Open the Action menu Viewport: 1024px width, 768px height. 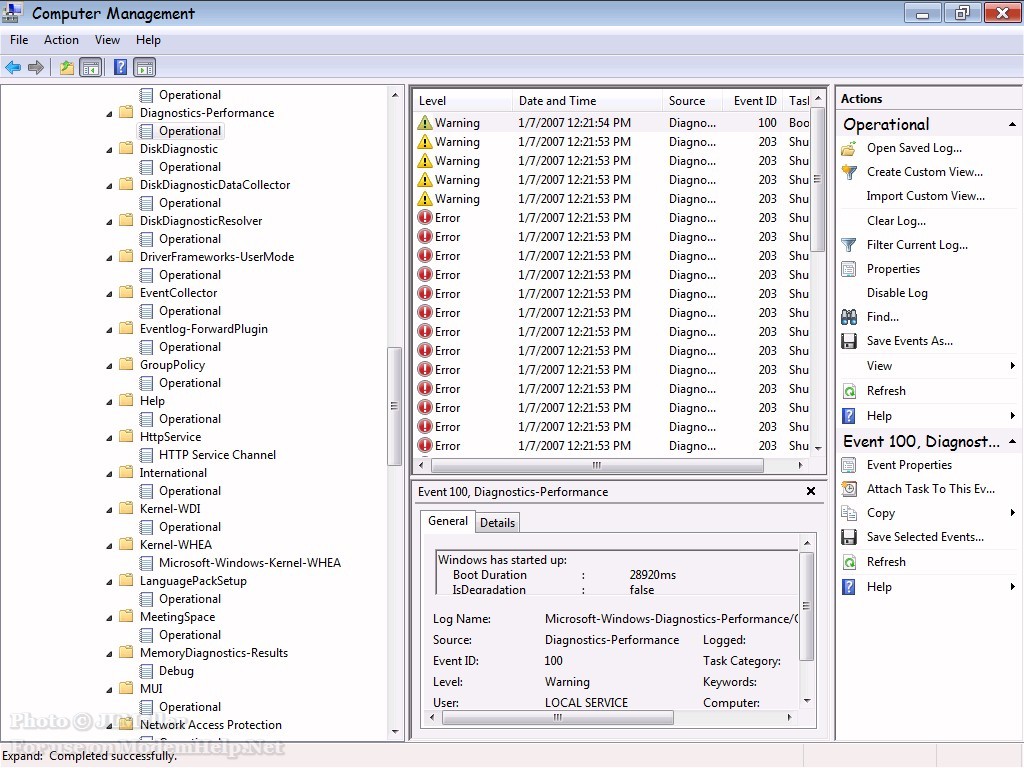[61, 40]
